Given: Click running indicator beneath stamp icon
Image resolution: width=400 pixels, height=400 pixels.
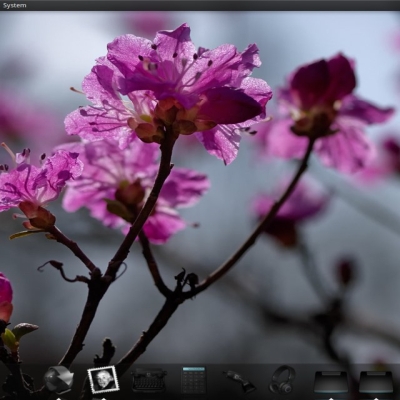Looking at the screenshot, I should (103, 398).
